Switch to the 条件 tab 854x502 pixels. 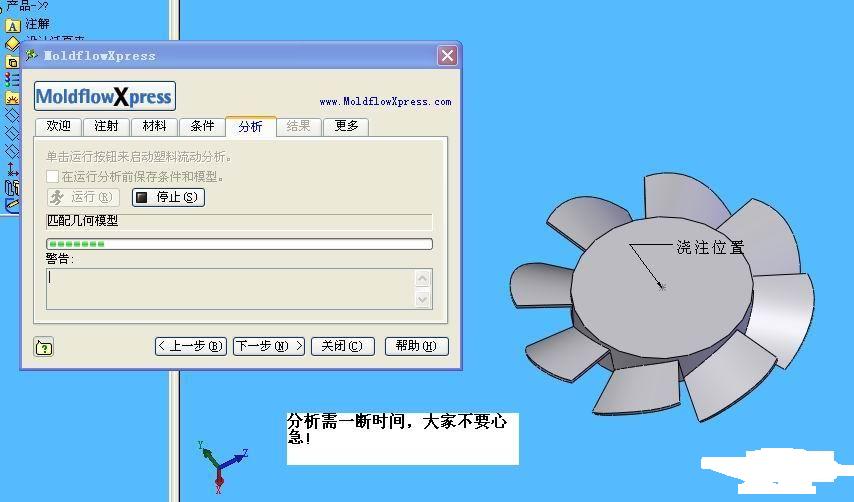click(202, 126)
